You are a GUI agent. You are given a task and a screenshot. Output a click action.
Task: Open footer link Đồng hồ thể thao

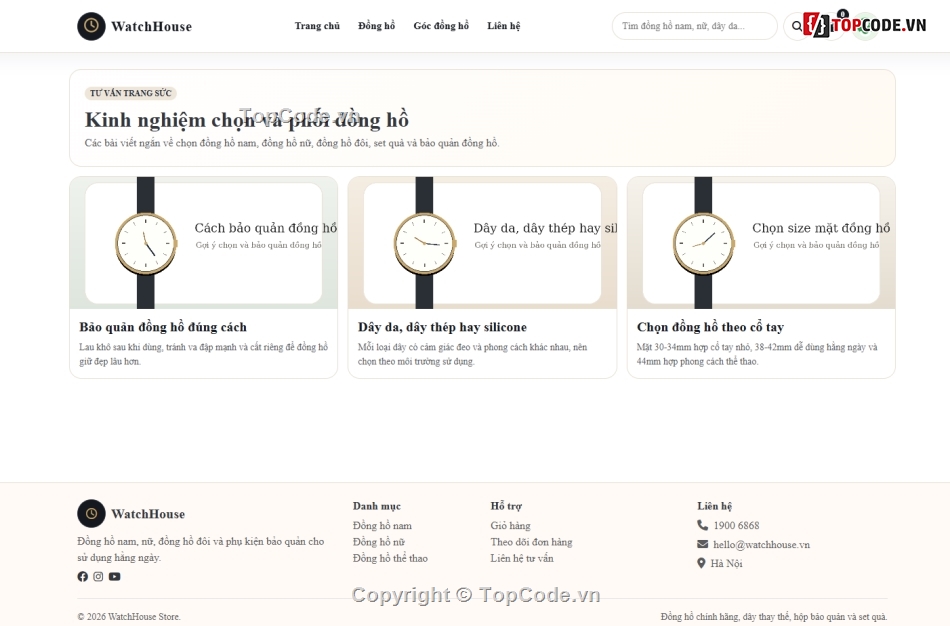(x=390, y=558)
